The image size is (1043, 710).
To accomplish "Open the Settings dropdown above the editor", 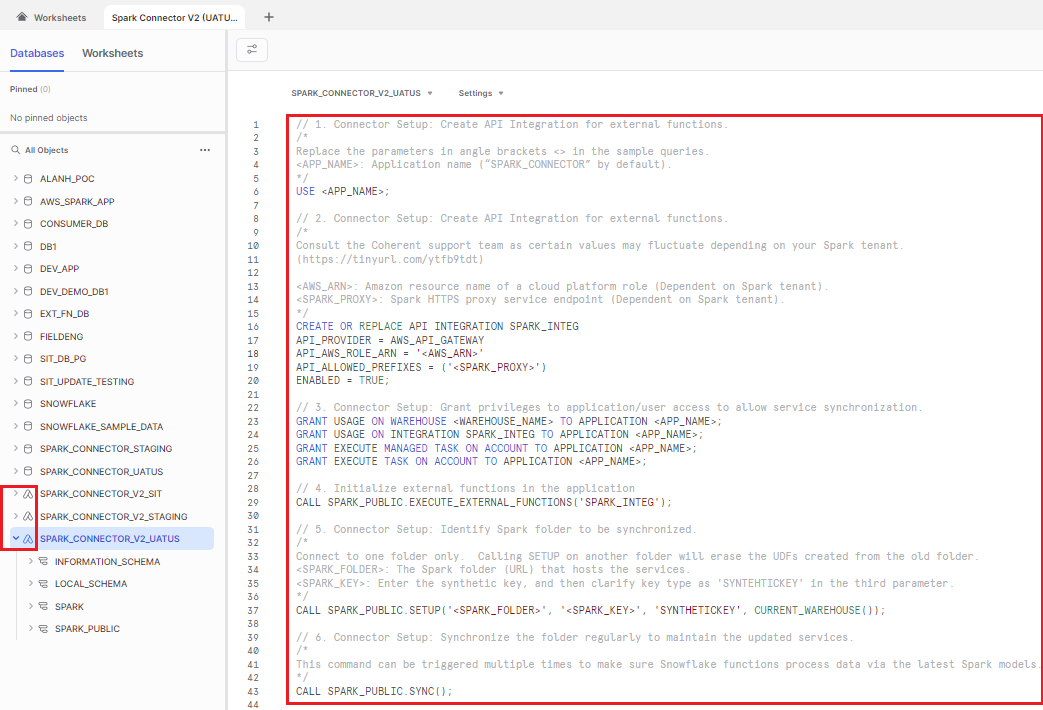I will click(x=481, y=93).
